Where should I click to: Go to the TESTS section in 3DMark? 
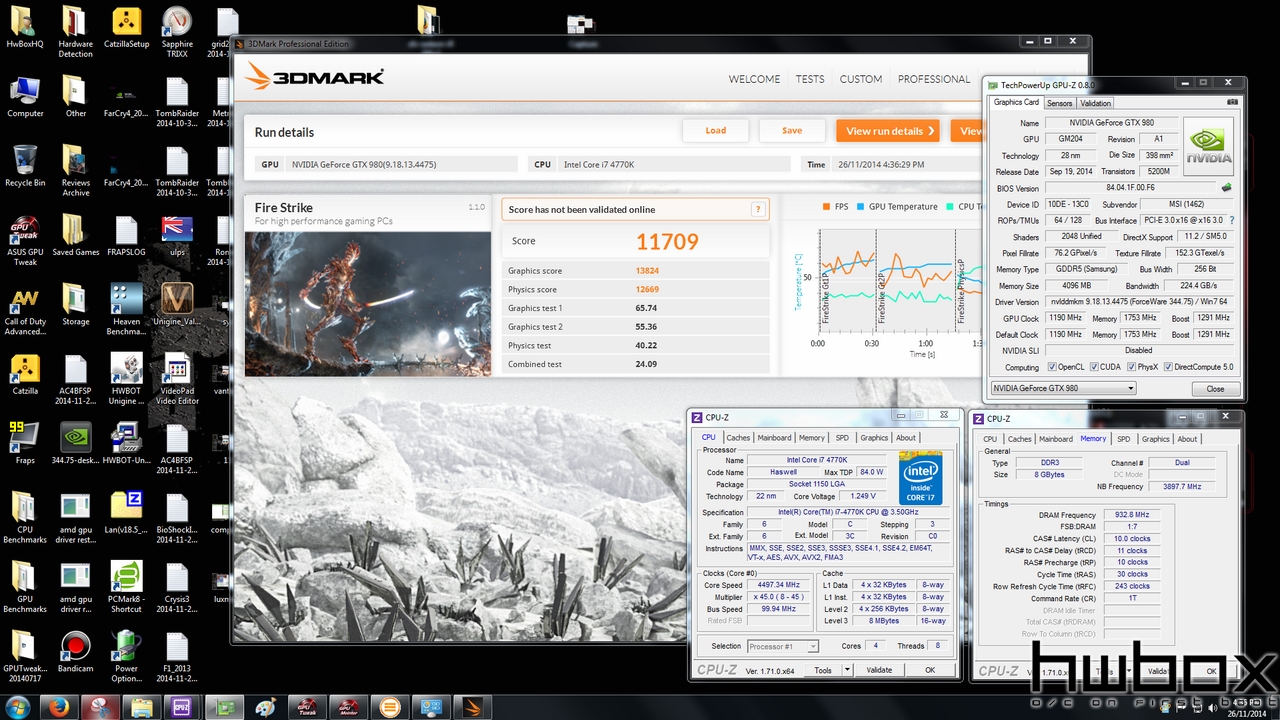[810, 79]
